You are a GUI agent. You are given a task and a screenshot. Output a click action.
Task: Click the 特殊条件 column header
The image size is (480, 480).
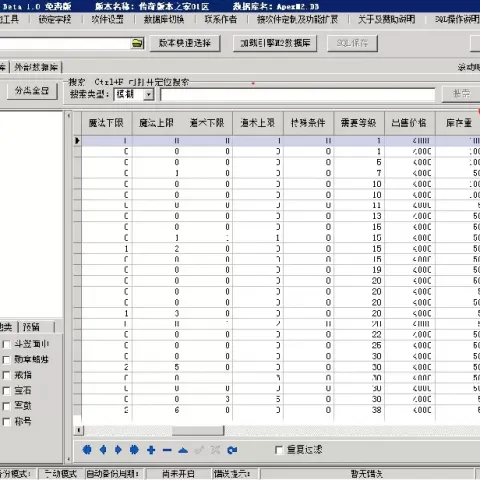pyautogui.click(x=308, y=123)
